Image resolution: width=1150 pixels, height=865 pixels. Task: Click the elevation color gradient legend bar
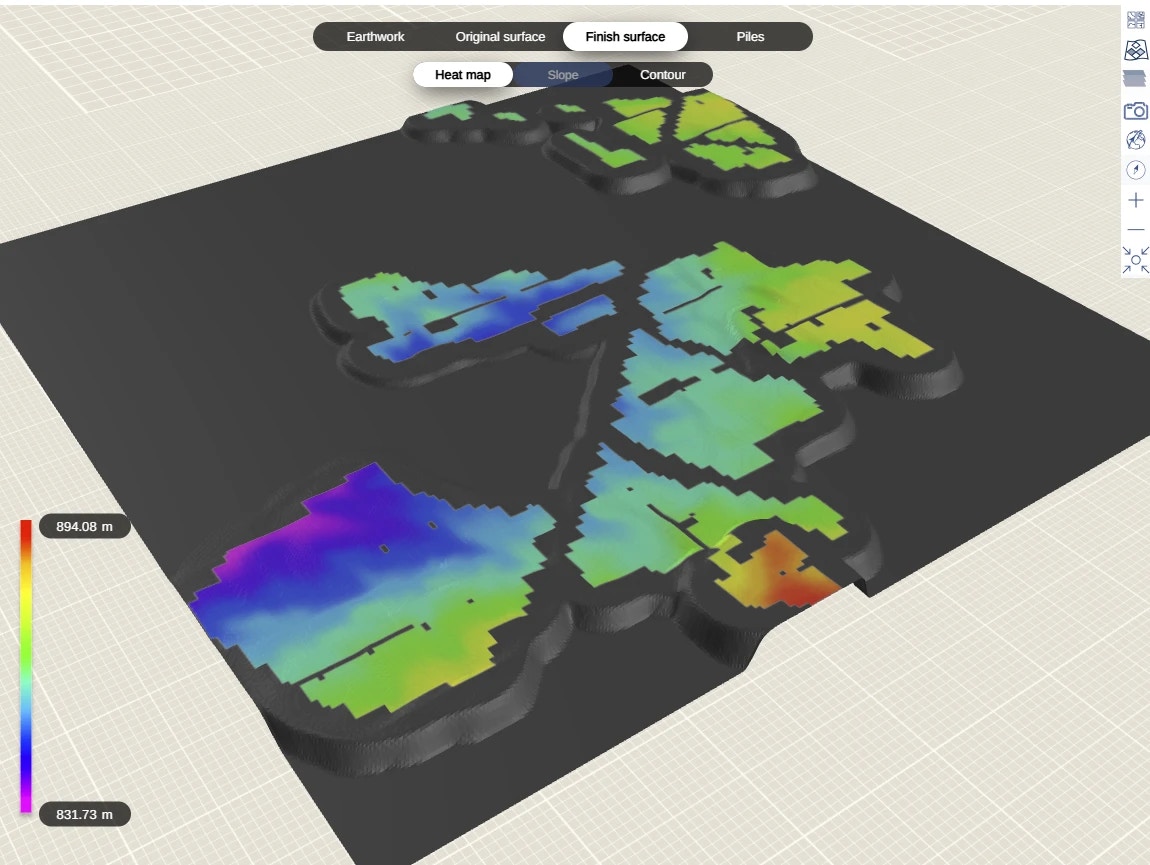26,666
